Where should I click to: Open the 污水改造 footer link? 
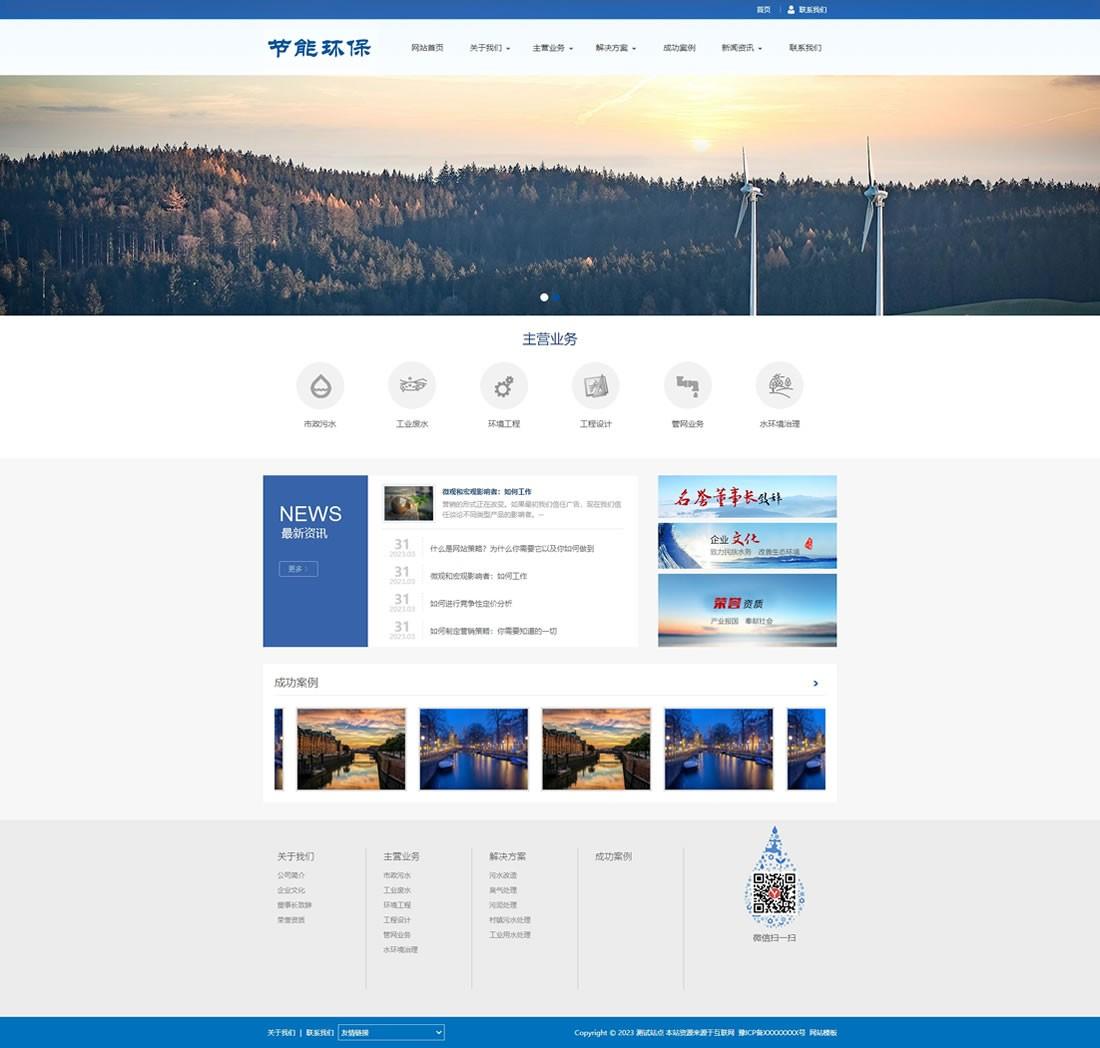(x=503, y=875)
